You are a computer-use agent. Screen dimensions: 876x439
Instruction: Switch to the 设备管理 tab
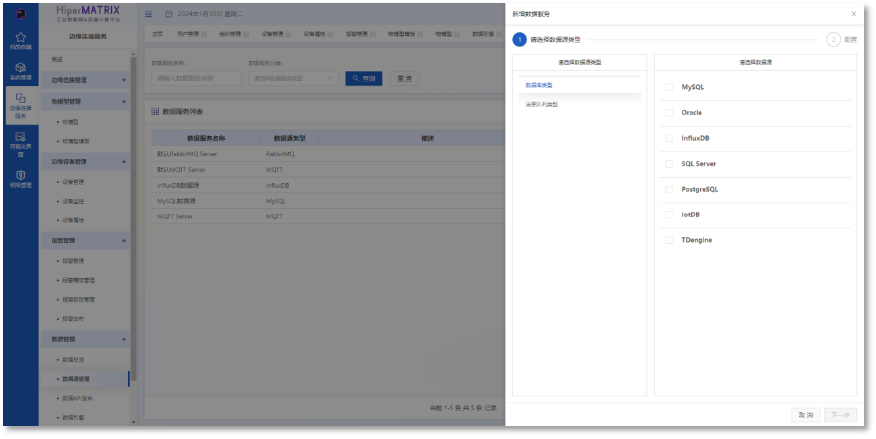pyautogui.click(x=273, y=34)
